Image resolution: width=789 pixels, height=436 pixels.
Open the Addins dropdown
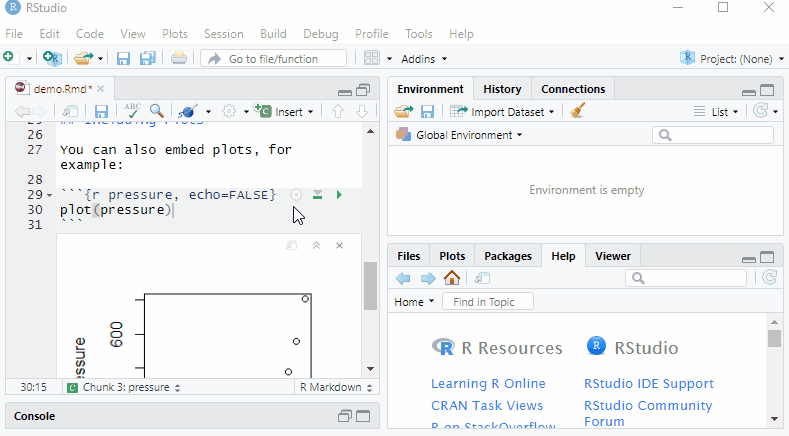424,59
